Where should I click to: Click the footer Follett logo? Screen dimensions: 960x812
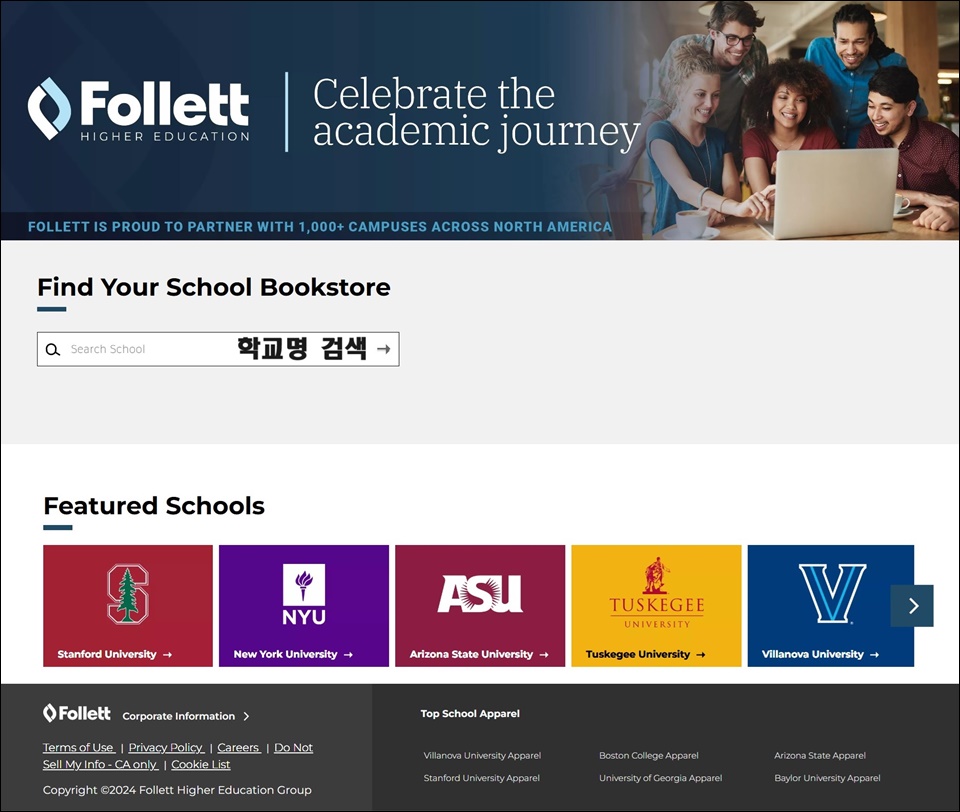point(77,713)
